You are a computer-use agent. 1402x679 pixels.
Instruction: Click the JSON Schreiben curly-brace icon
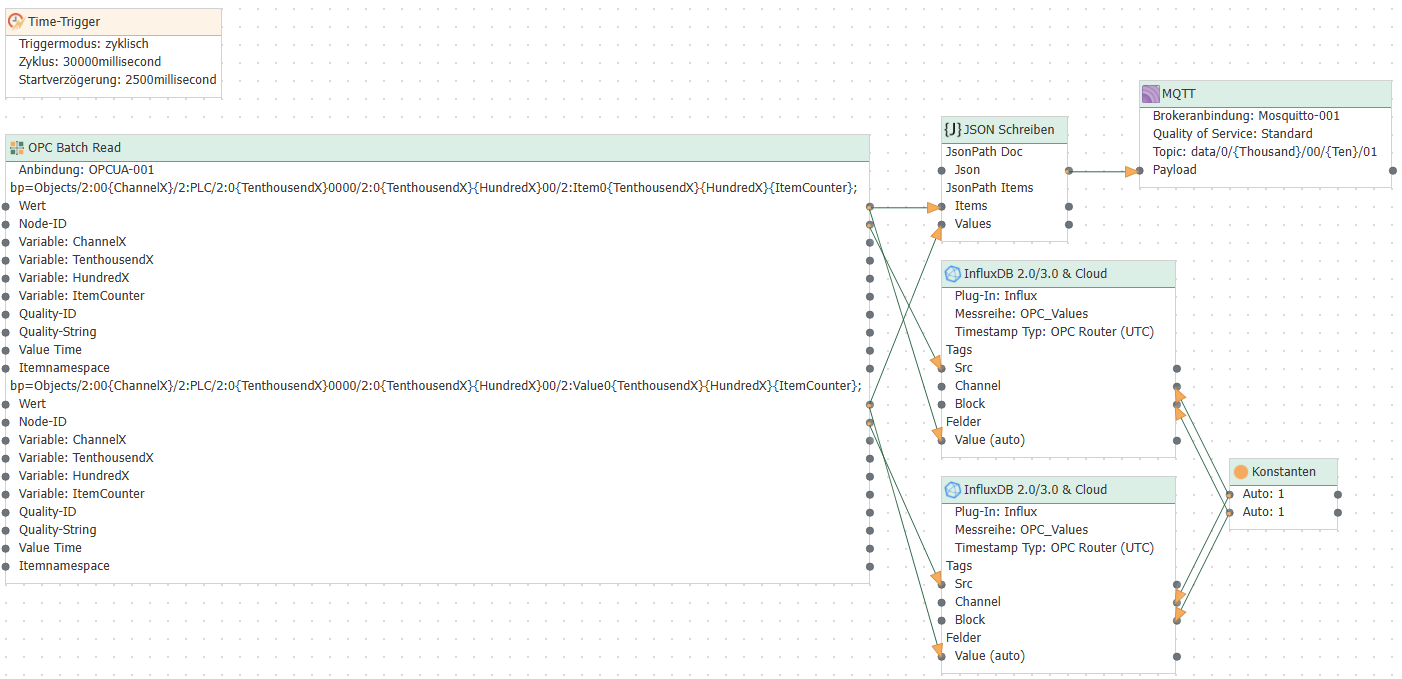click(x=953, y=129)
